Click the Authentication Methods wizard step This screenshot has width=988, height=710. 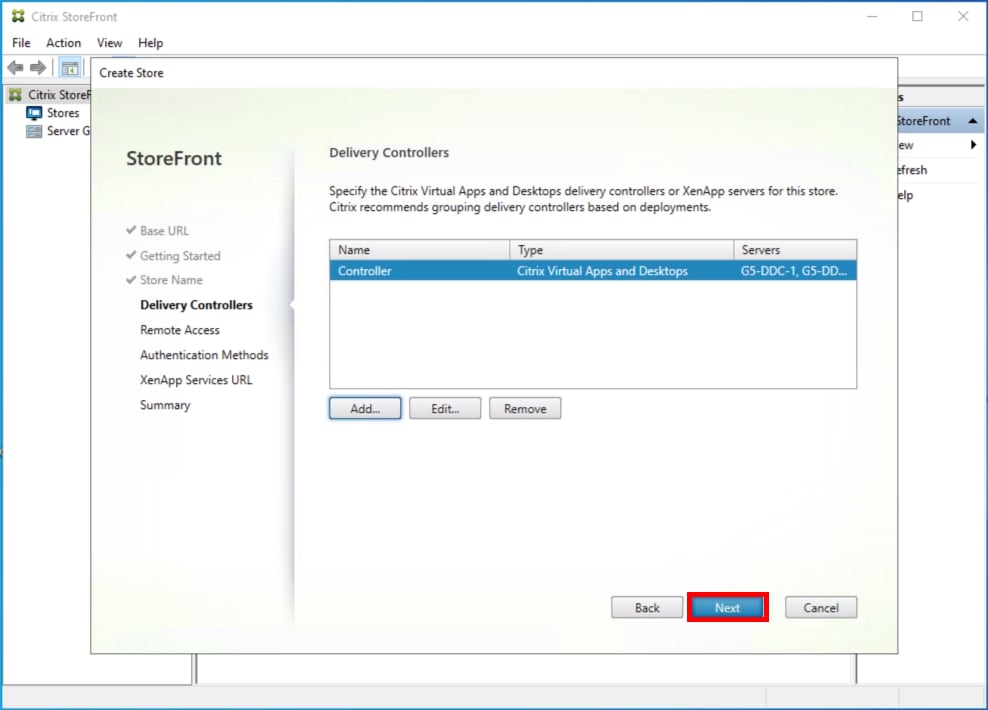pos(204,355)
